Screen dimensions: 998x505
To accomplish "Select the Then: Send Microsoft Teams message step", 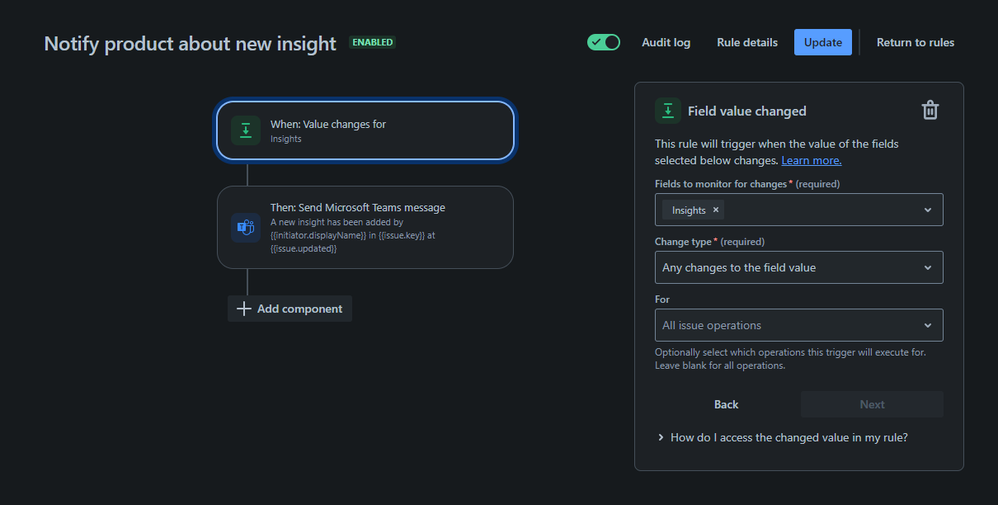I will point(365,227).
